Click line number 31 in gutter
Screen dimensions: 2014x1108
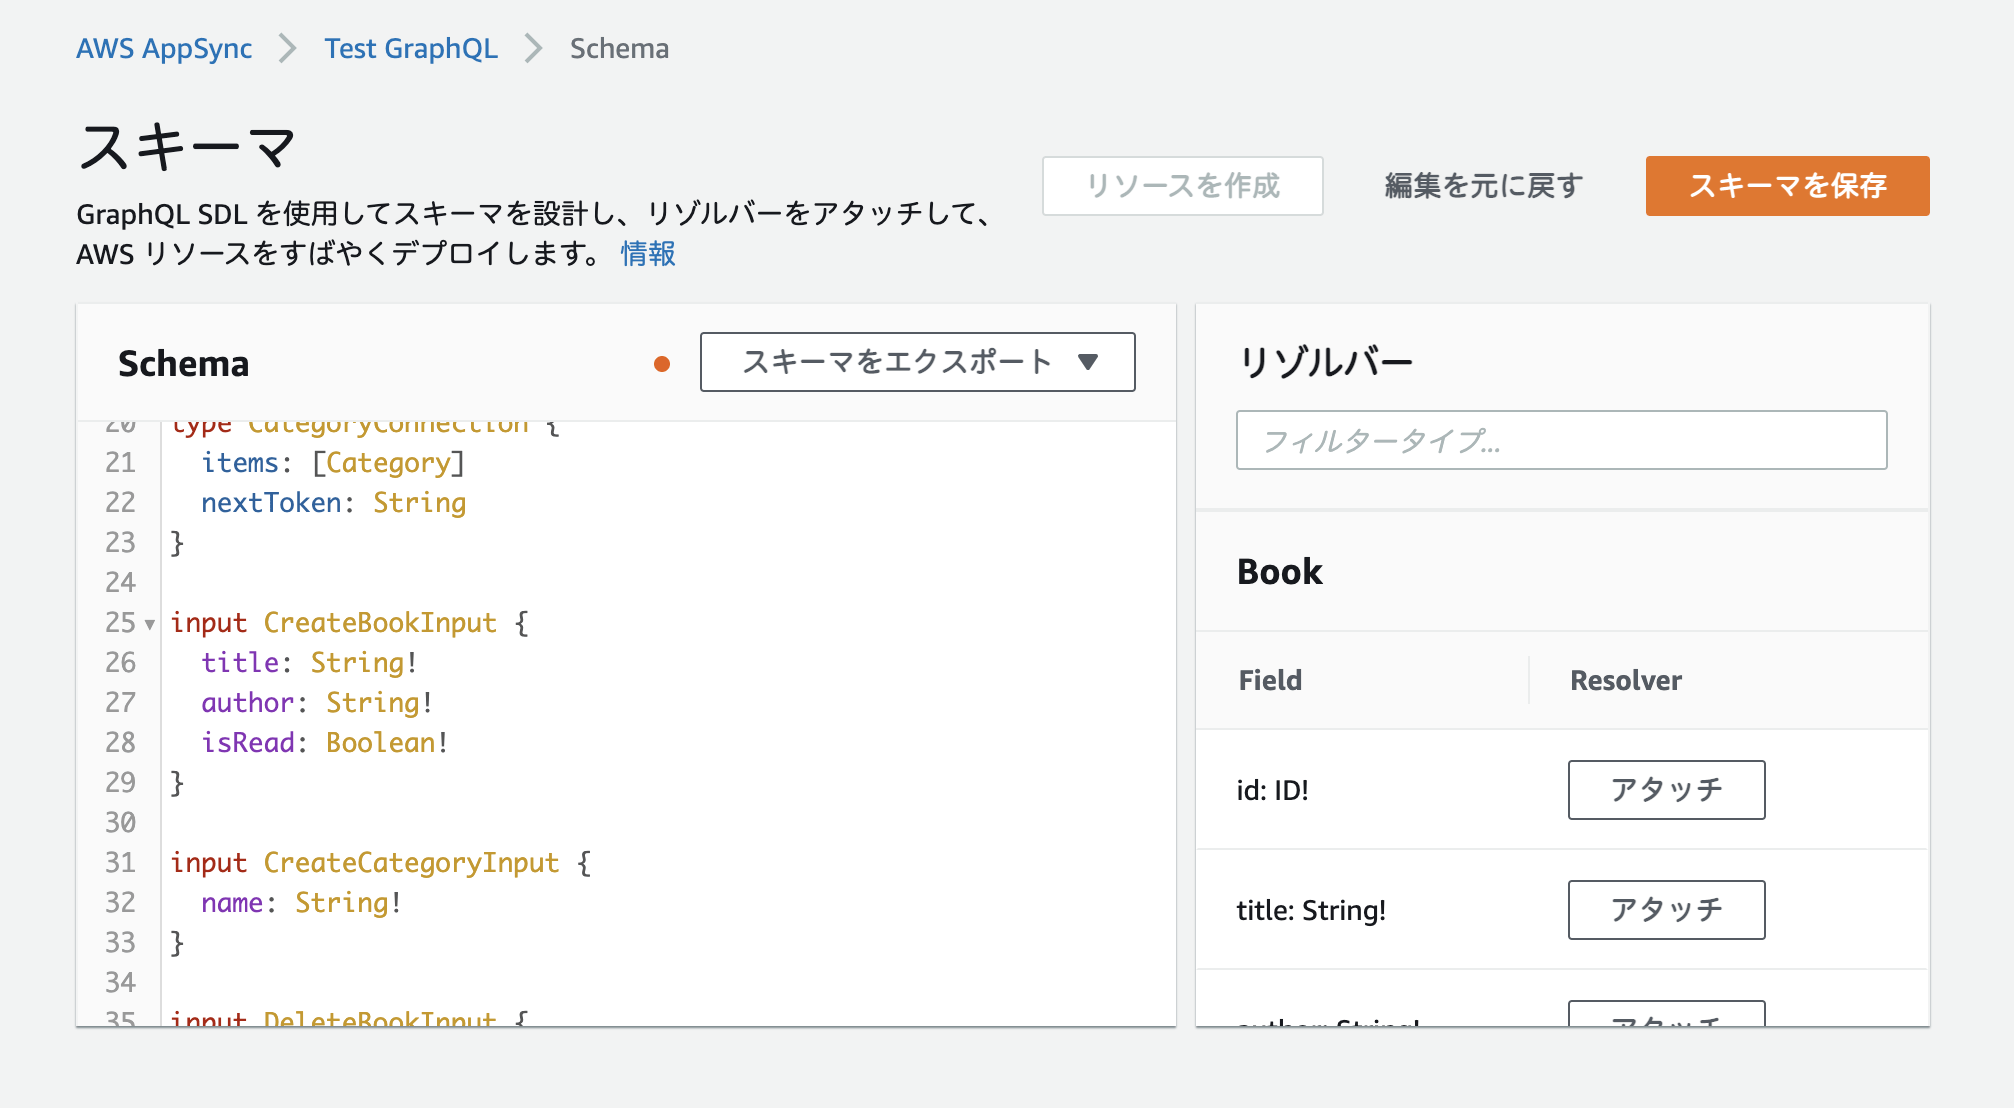point(120,863)
